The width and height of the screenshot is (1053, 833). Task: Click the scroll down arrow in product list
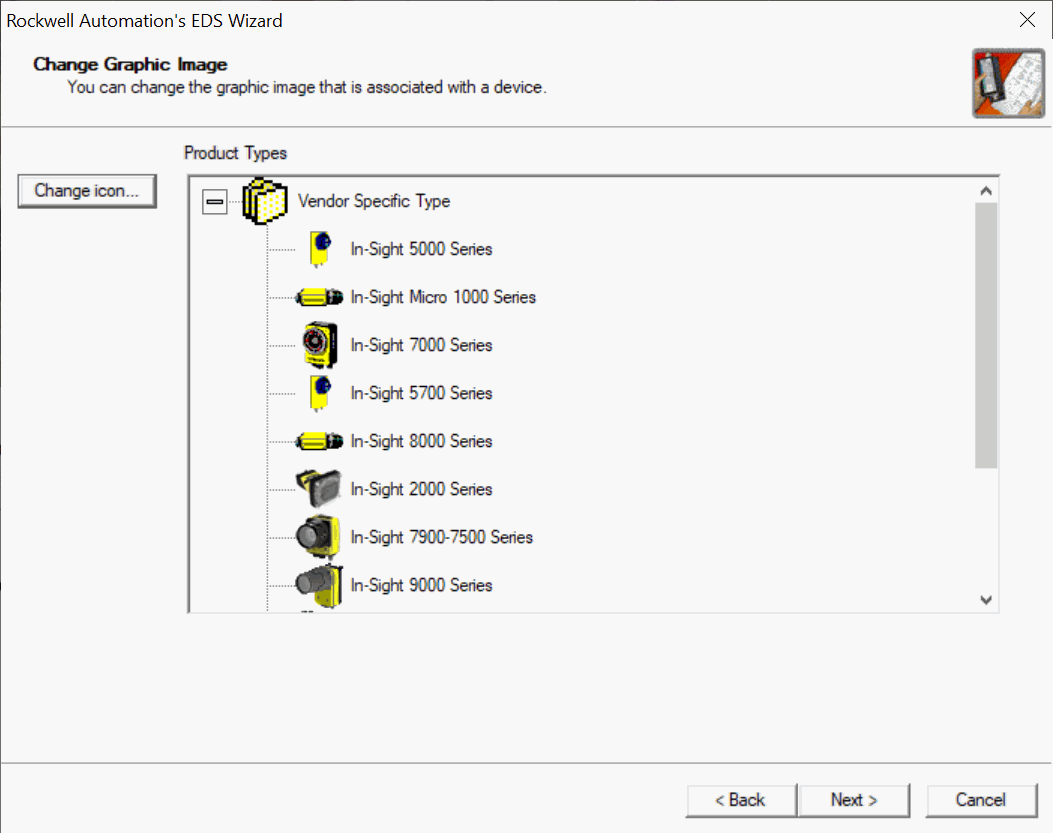pos(986,600)
